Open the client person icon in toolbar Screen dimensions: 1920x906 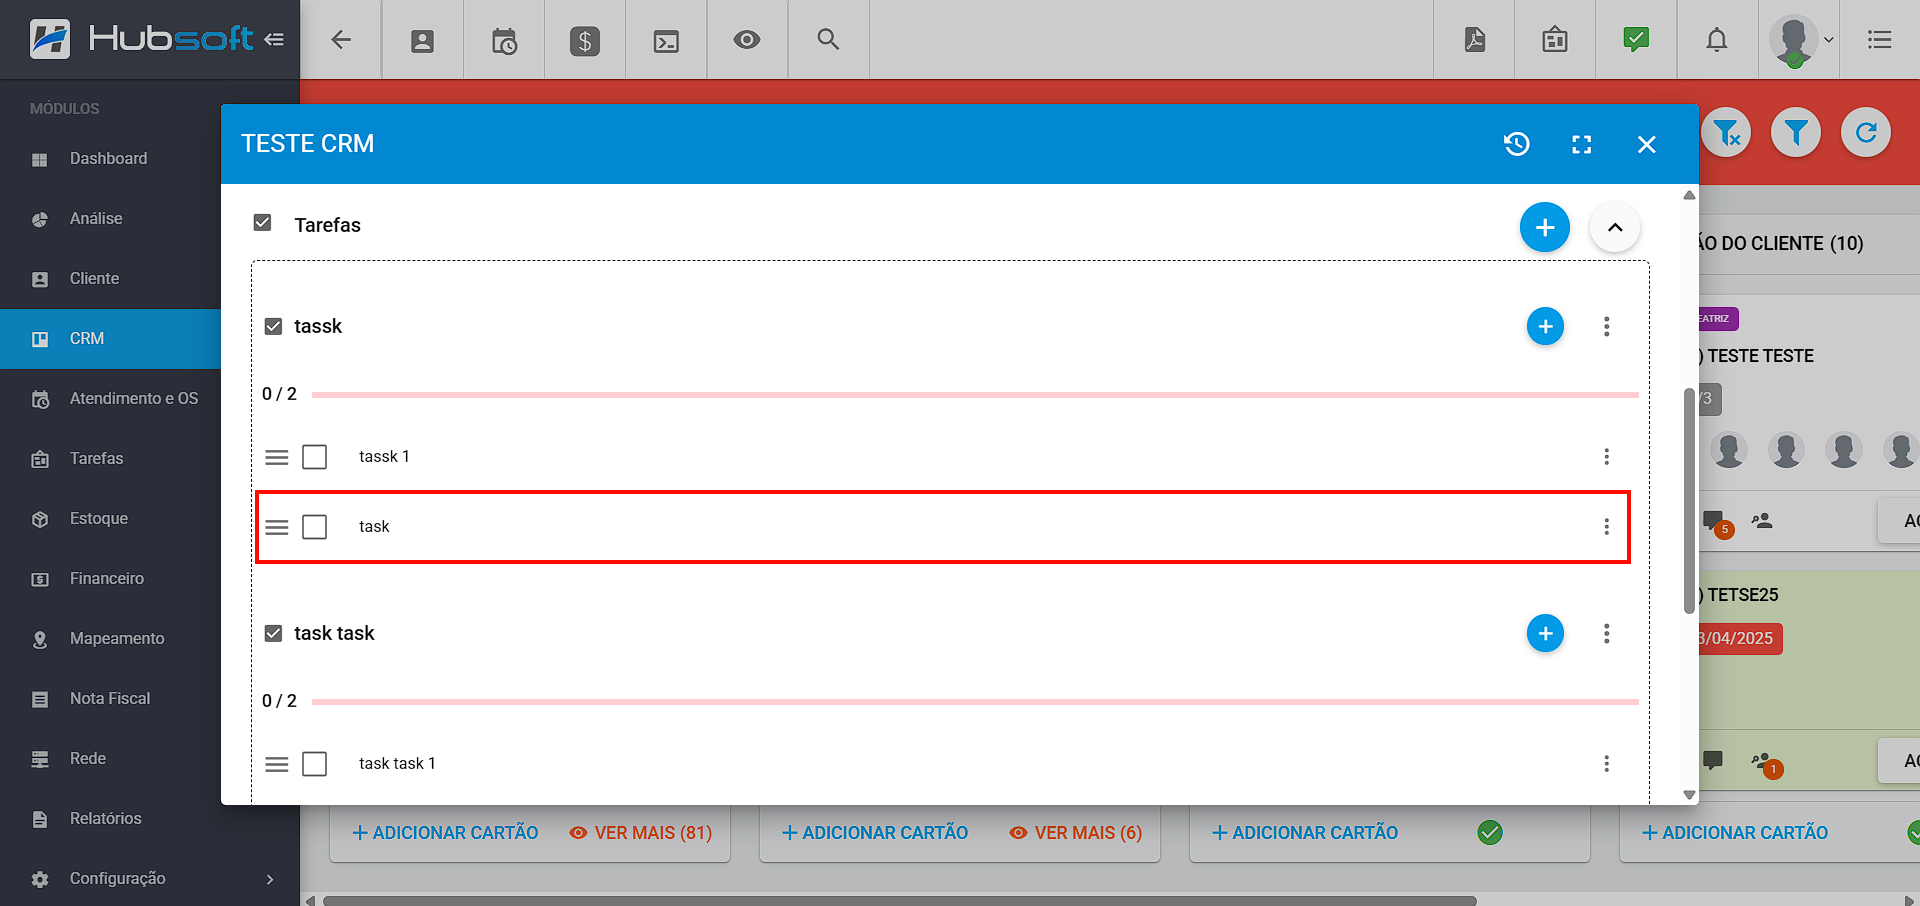[422, 41]
